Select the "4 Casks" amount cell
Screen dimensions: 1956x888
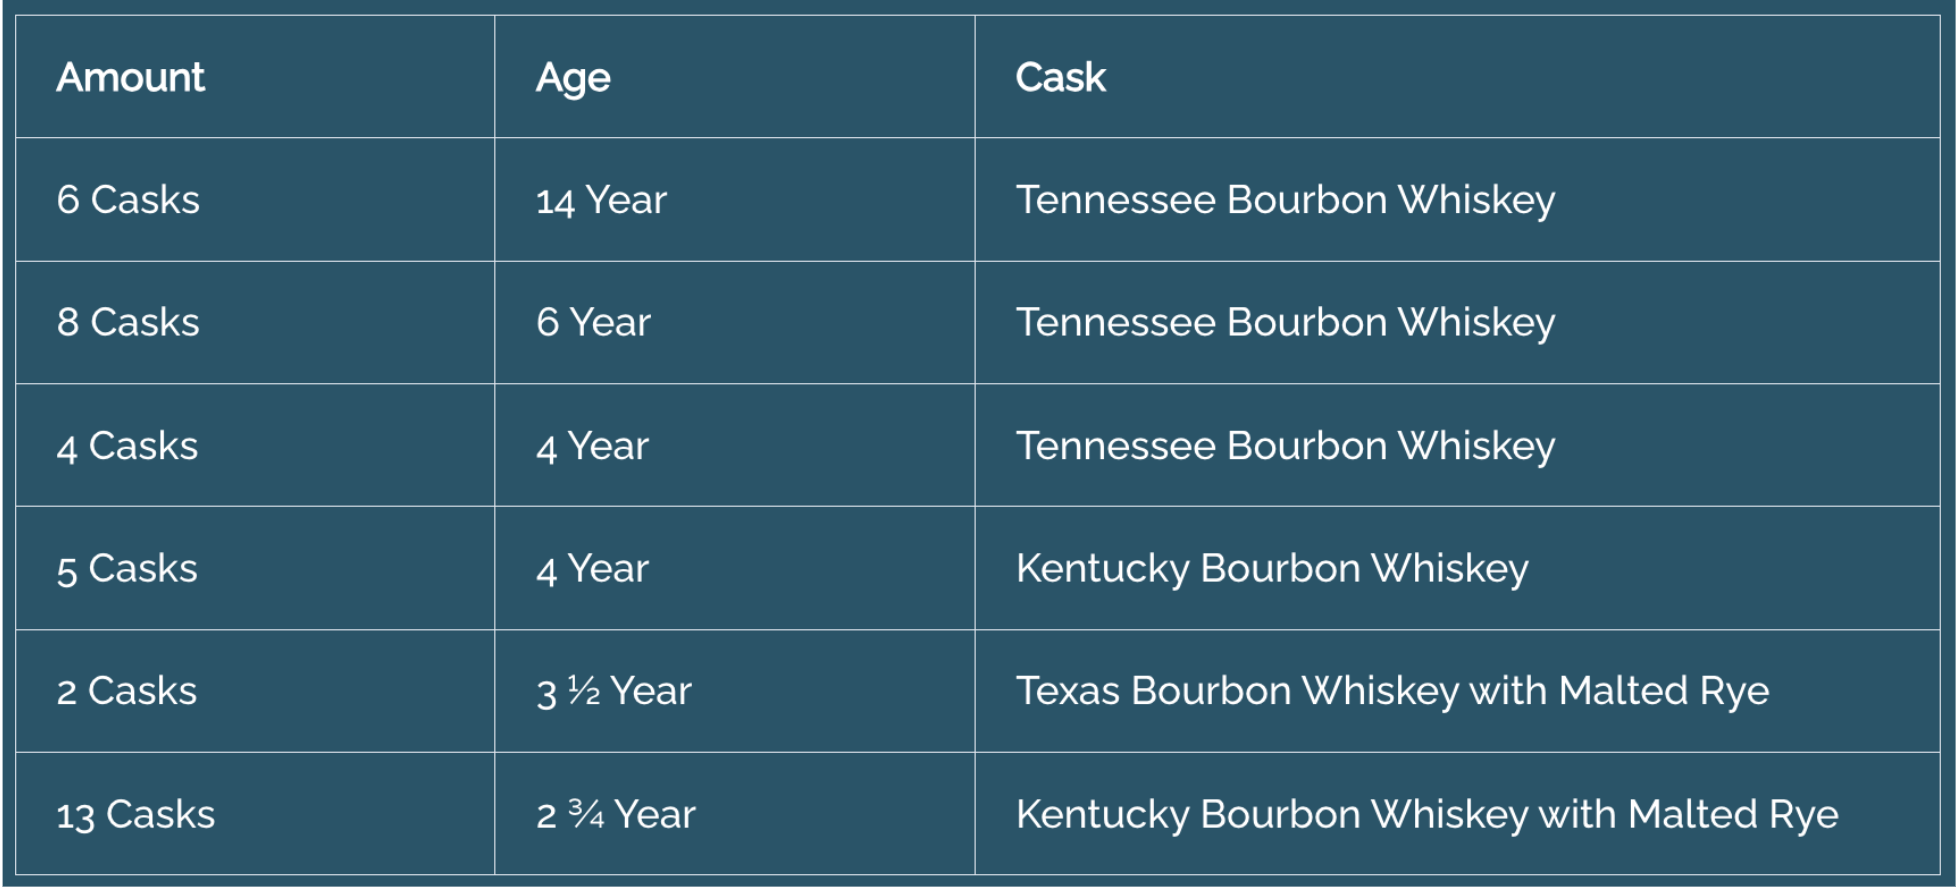point(127,446)
